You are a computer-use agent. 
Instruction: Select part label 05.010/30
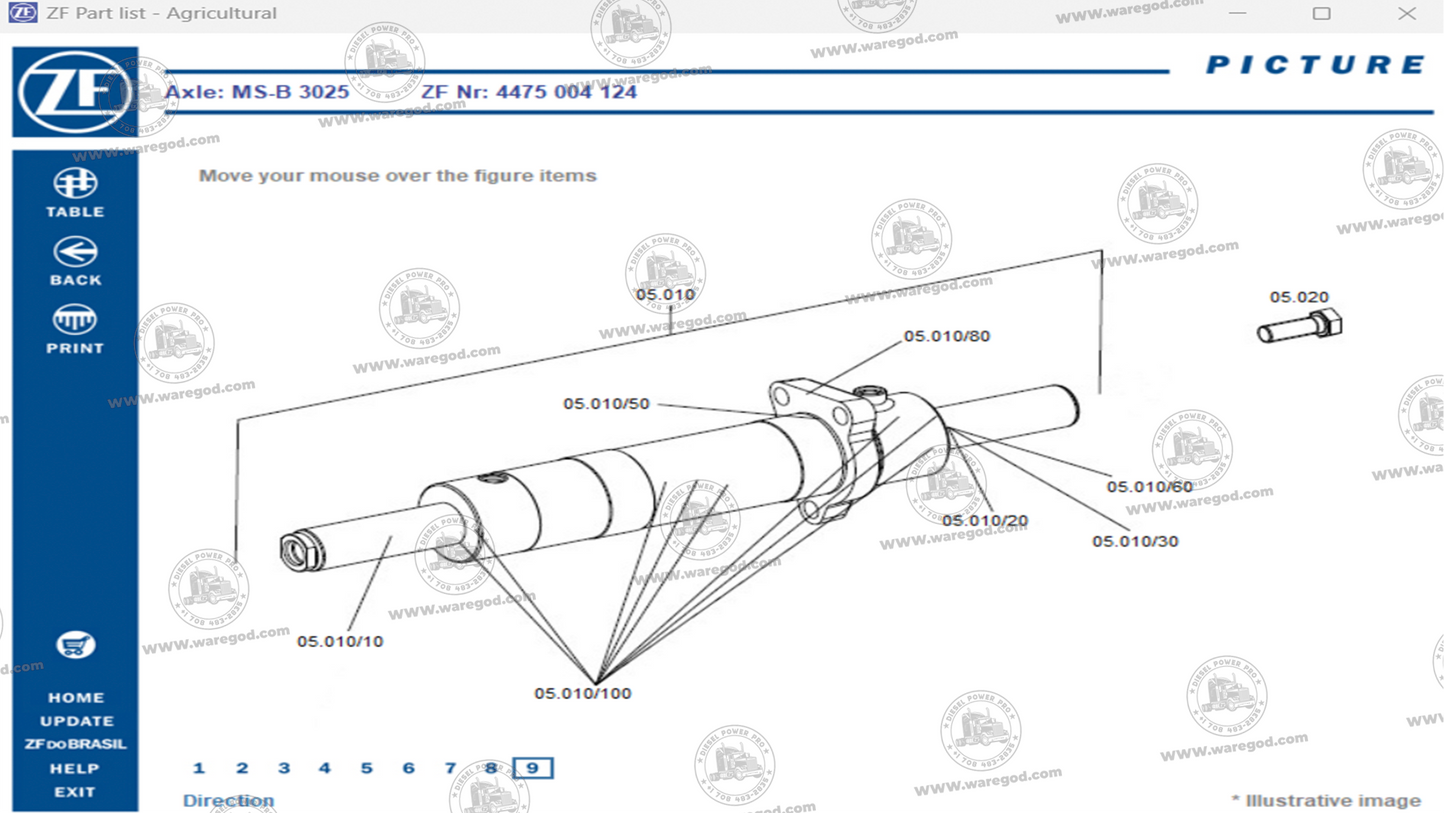point(1135,541)
